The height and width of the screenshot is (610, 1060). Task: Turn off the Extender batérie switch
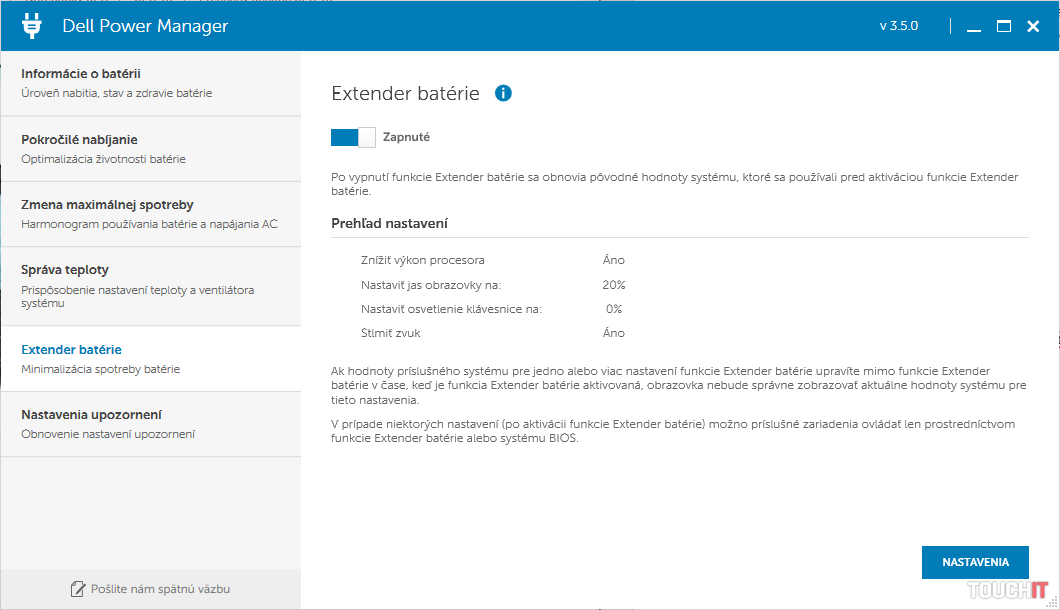(x=353, y=137)
